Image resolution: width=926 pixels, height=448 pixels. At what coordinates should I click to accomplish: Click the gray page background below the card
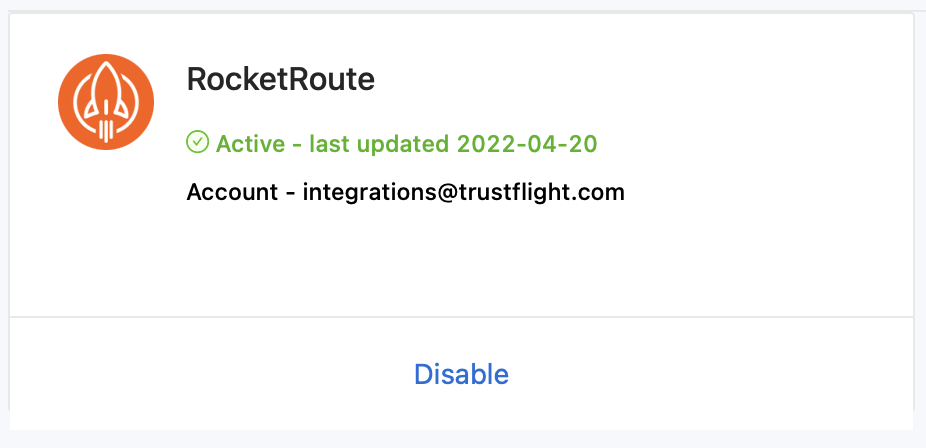tap(460, 439)
